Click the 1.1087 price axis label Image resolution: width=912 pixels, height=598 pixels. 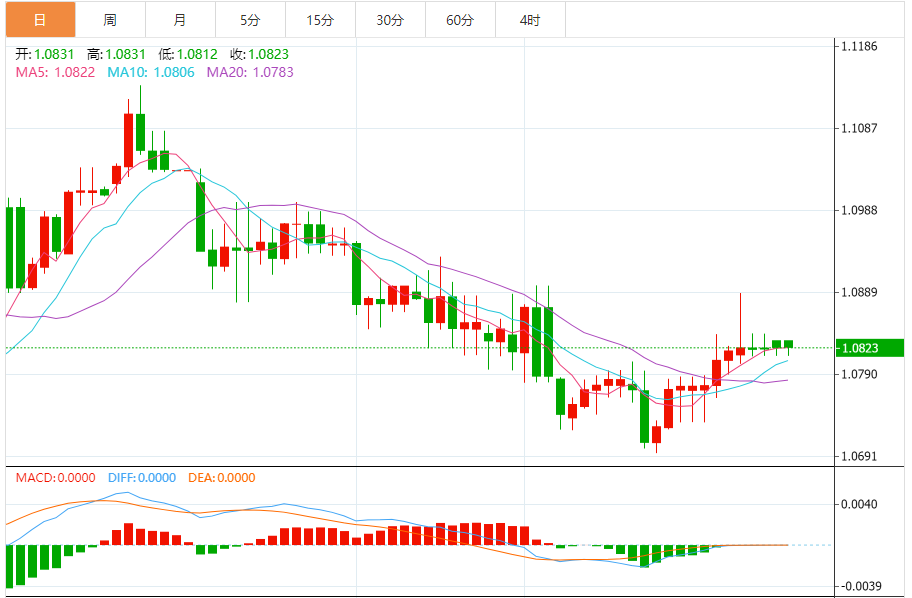[860, 128]
